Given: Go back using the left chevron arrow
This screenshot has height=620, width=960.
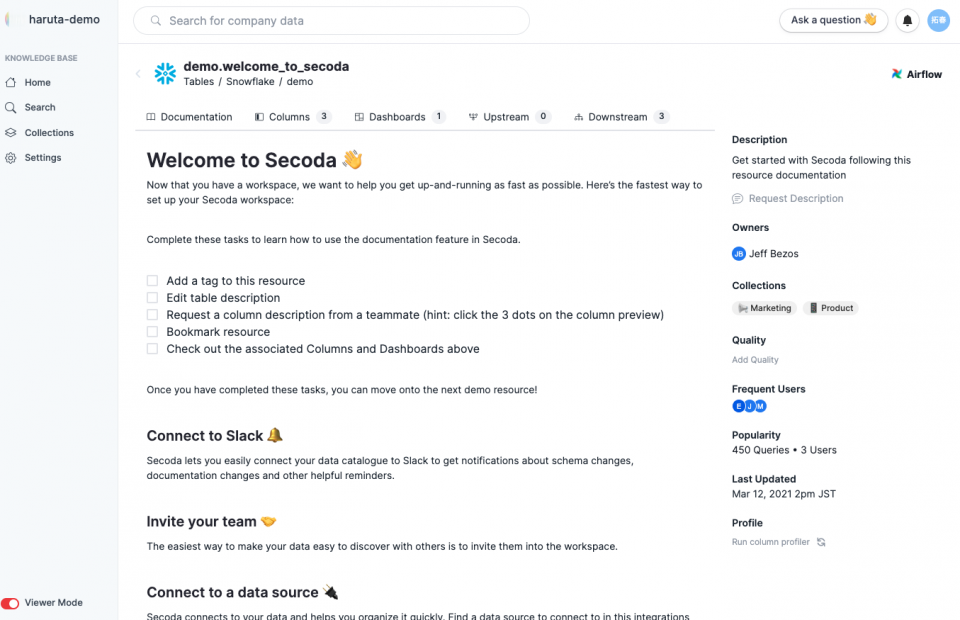Looking at the screenshot, I should [x=138, y=73].
